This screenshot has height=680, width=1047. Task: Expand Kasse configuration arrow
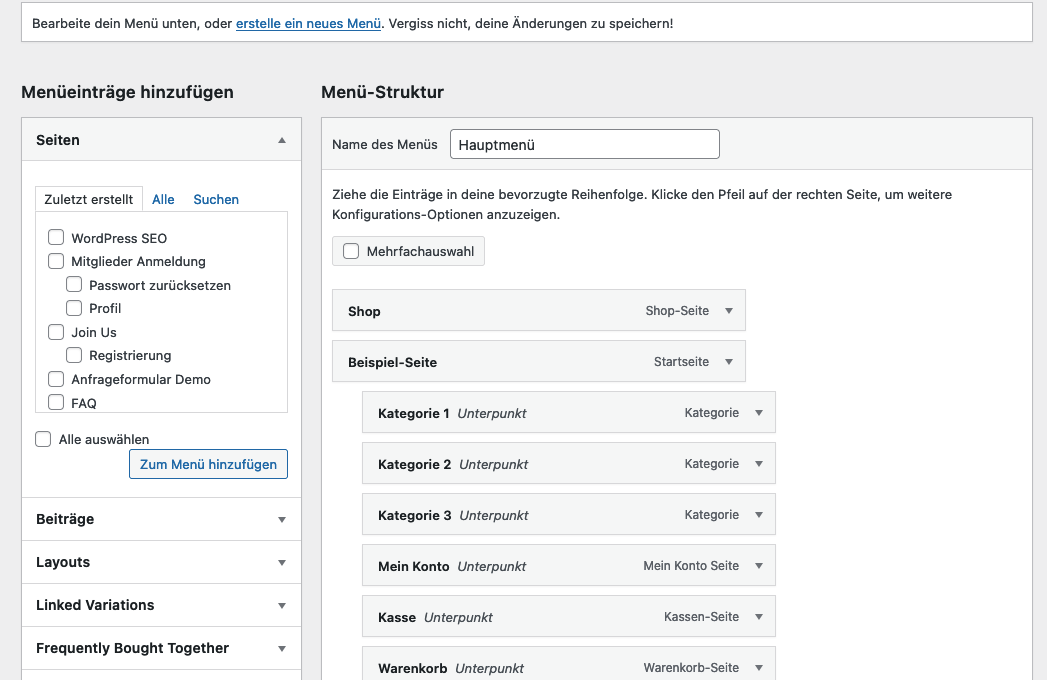pyautogui.click(x=759, y=616)
